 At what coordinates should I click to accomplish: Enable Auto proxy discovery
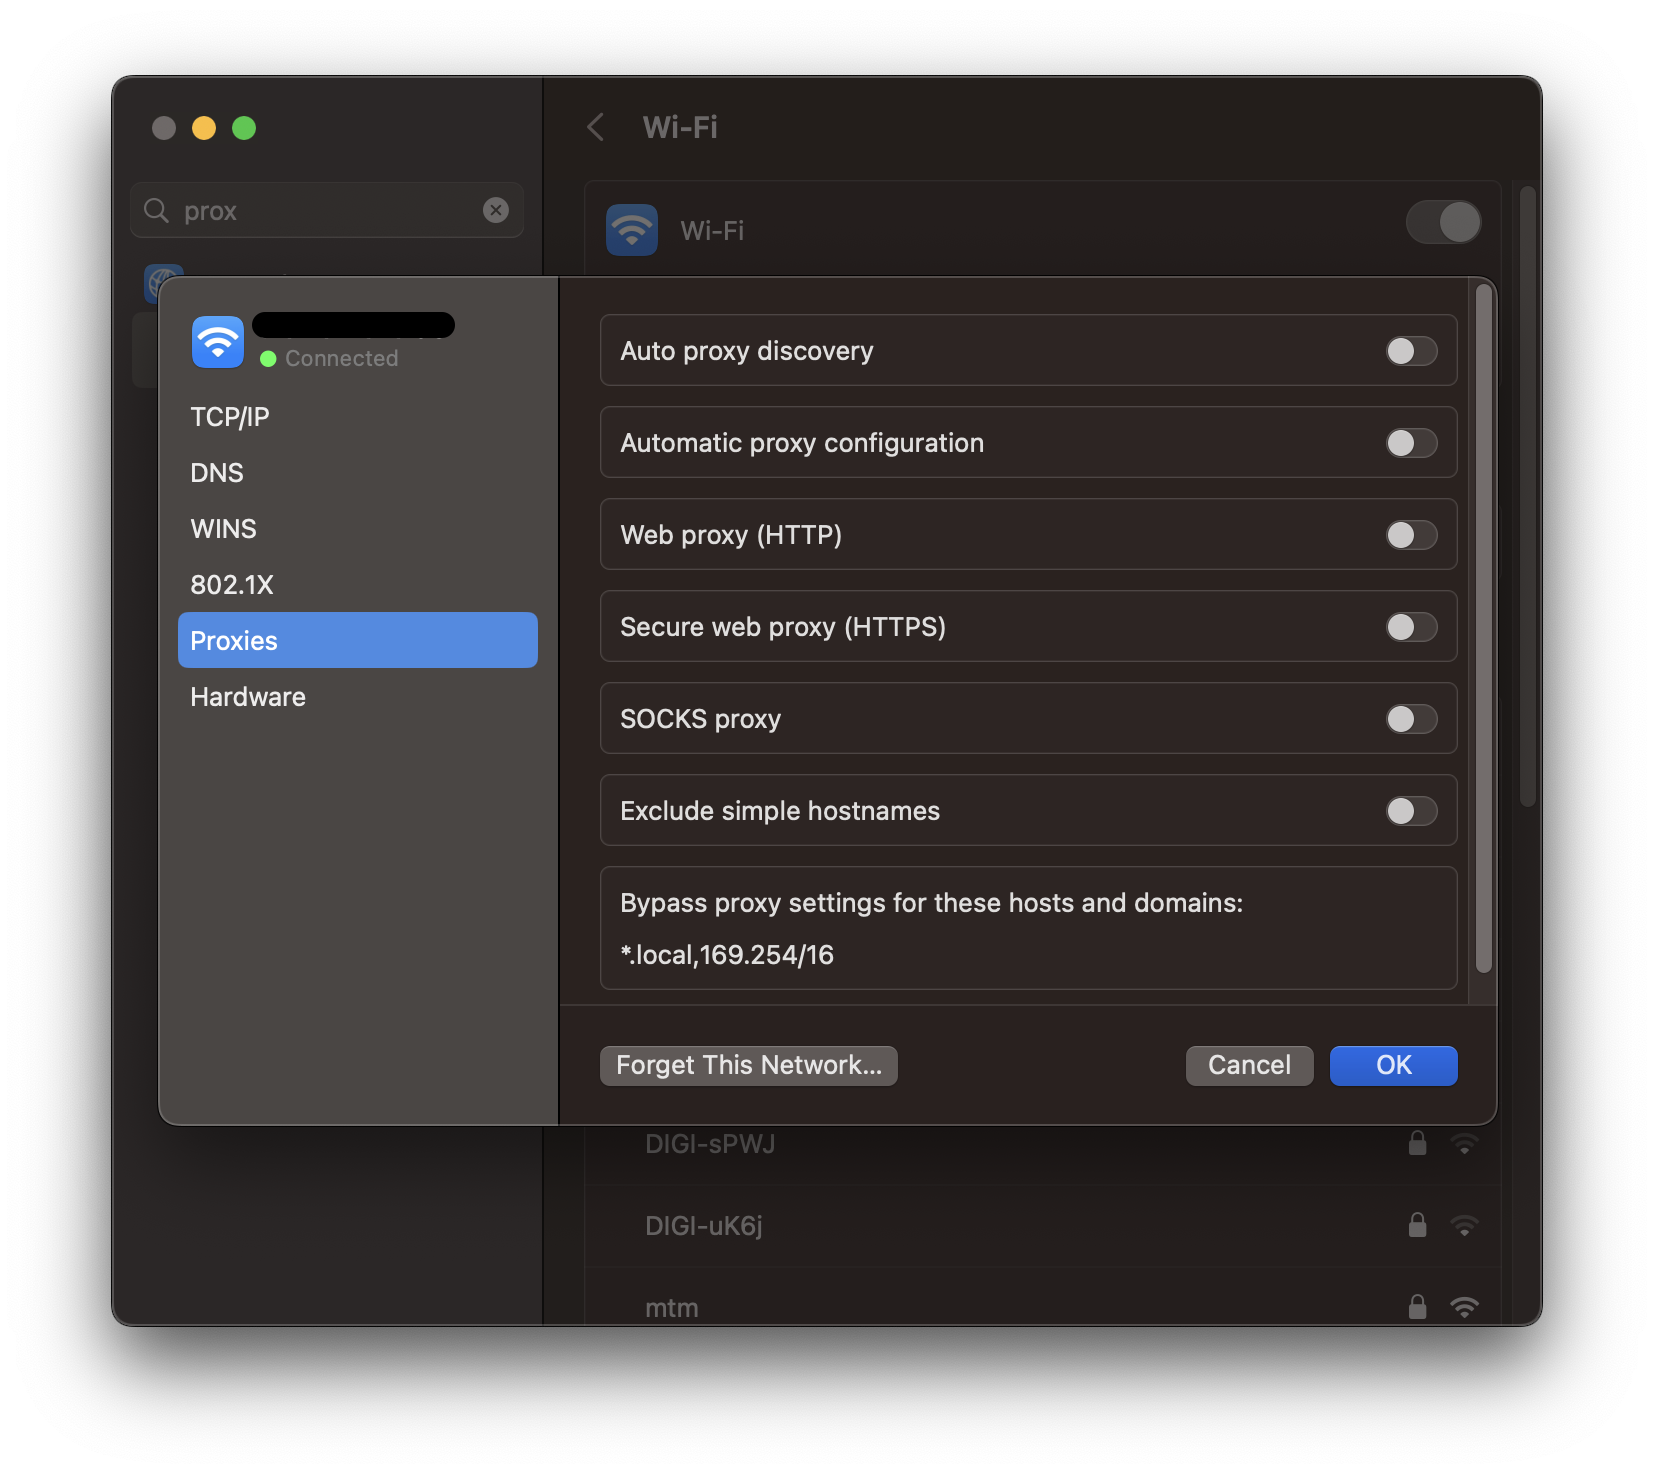click(x=1410, y=351)
